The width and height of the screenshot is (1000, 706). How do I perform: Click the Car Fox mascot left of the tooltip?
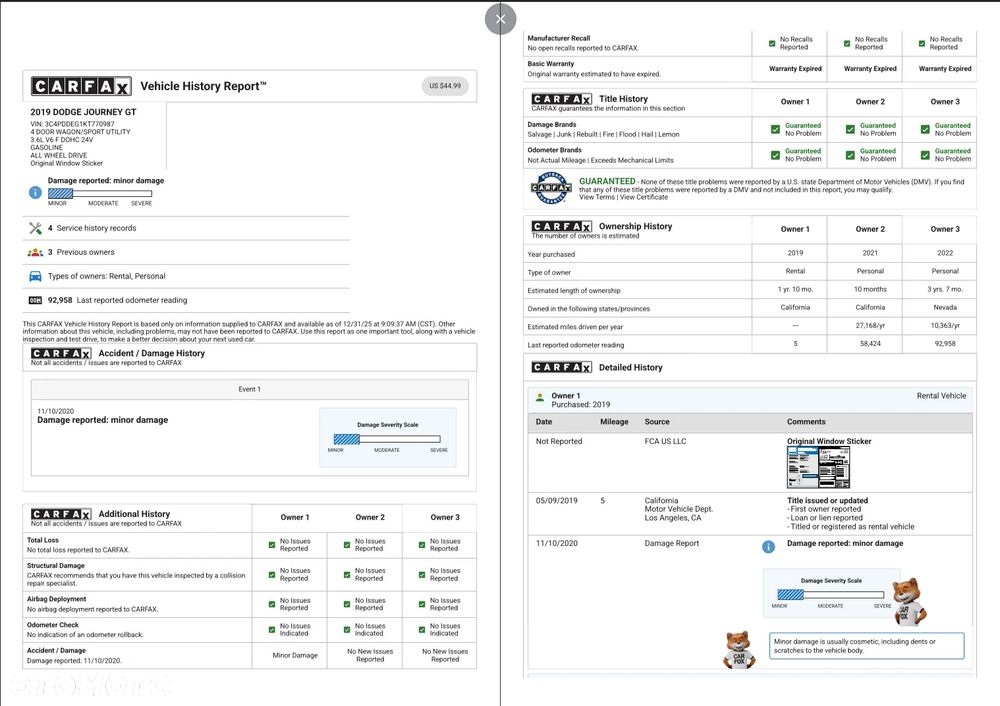pos(740,651)
